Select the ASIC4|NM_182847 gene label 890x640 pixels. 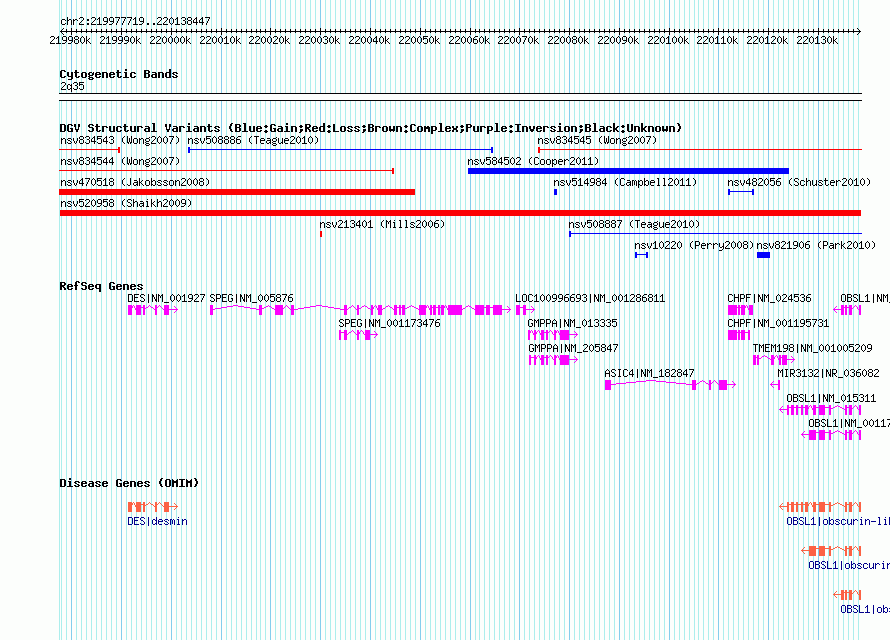pos(649,373)
